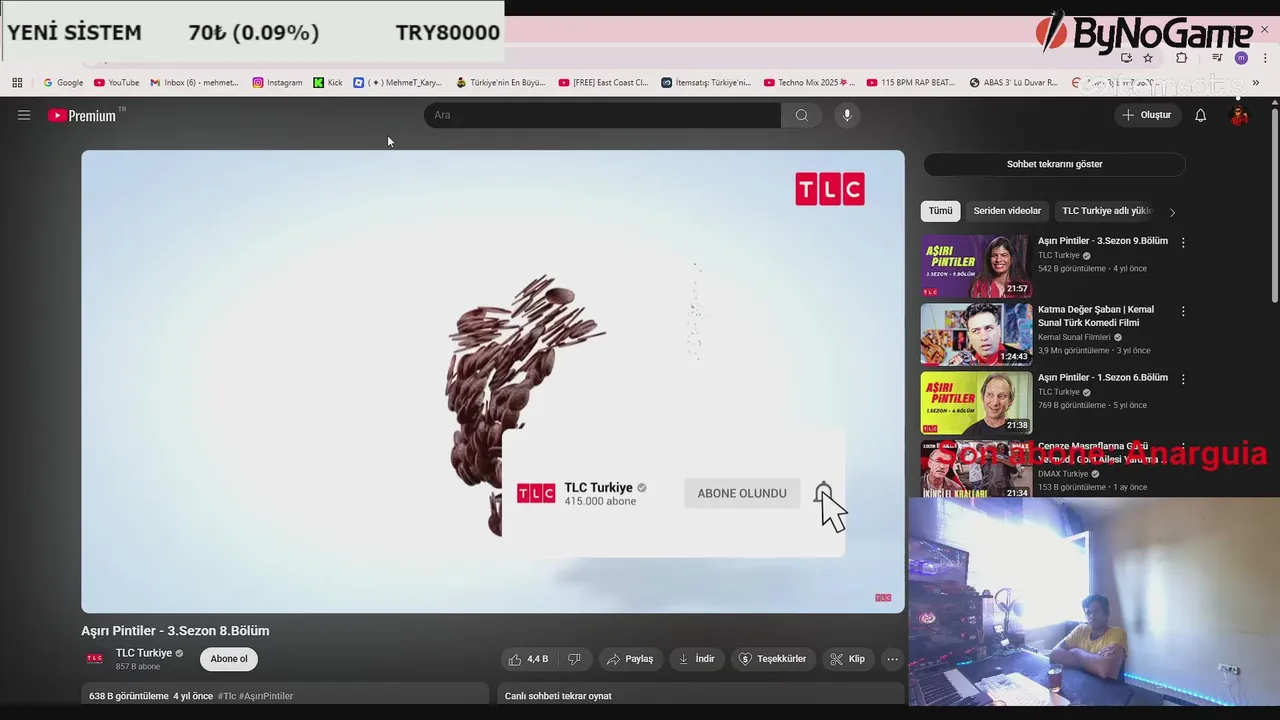Image resolution: width=1280 pixels, height=720 pixels.
Task: Dislike the video with thumbs down
Action: click(574, 659)
